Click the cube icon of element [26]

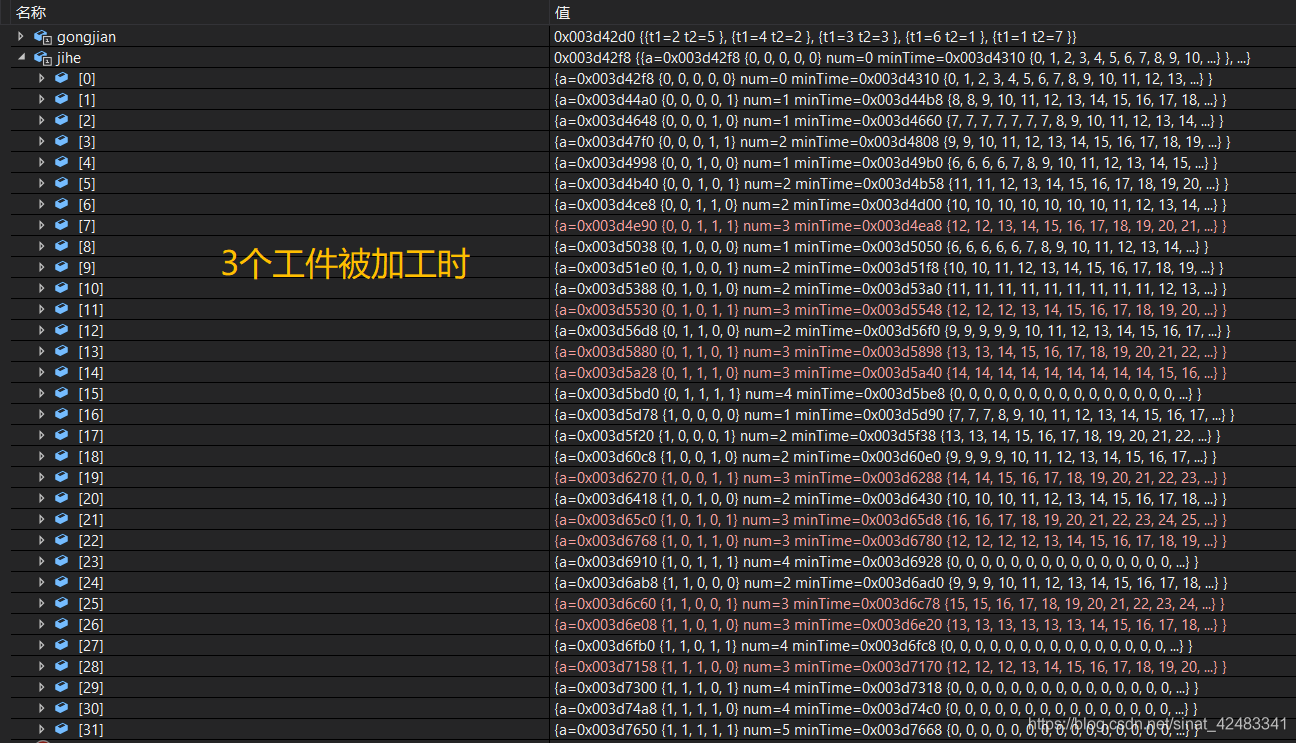pyautogui.click(x=62, y=624)
